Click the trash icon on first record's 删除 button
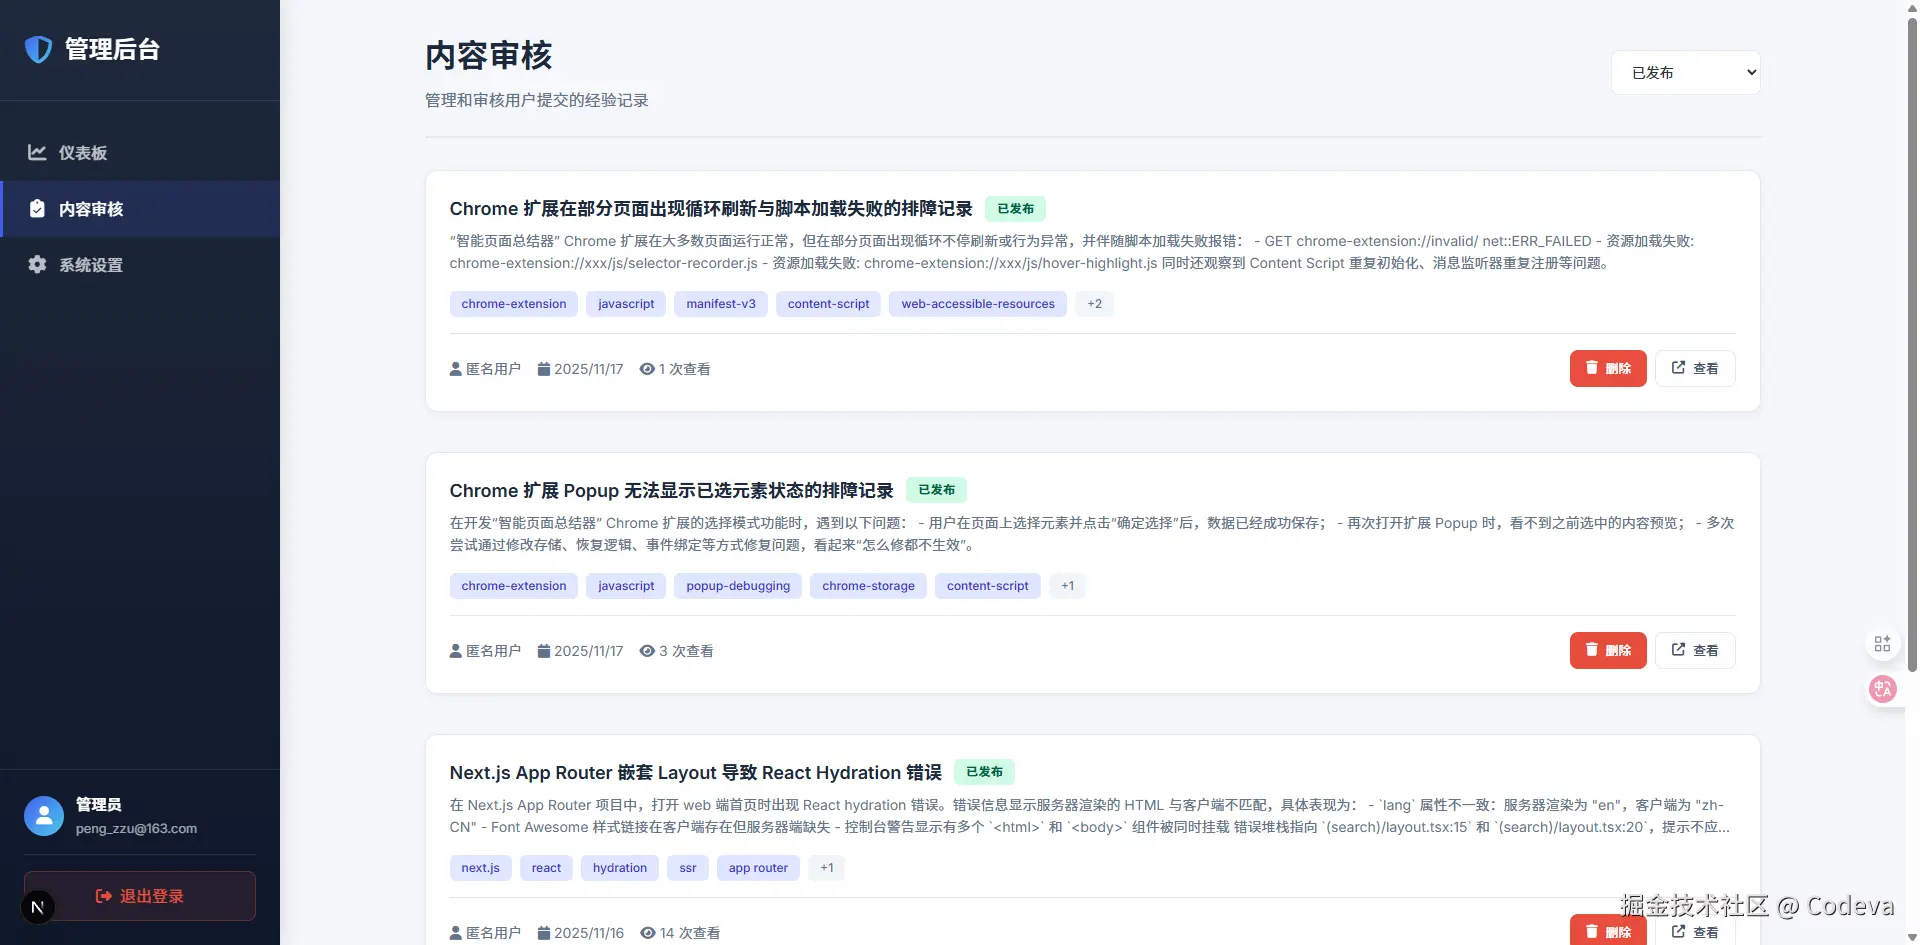1920x945 pixels. 1592,368
